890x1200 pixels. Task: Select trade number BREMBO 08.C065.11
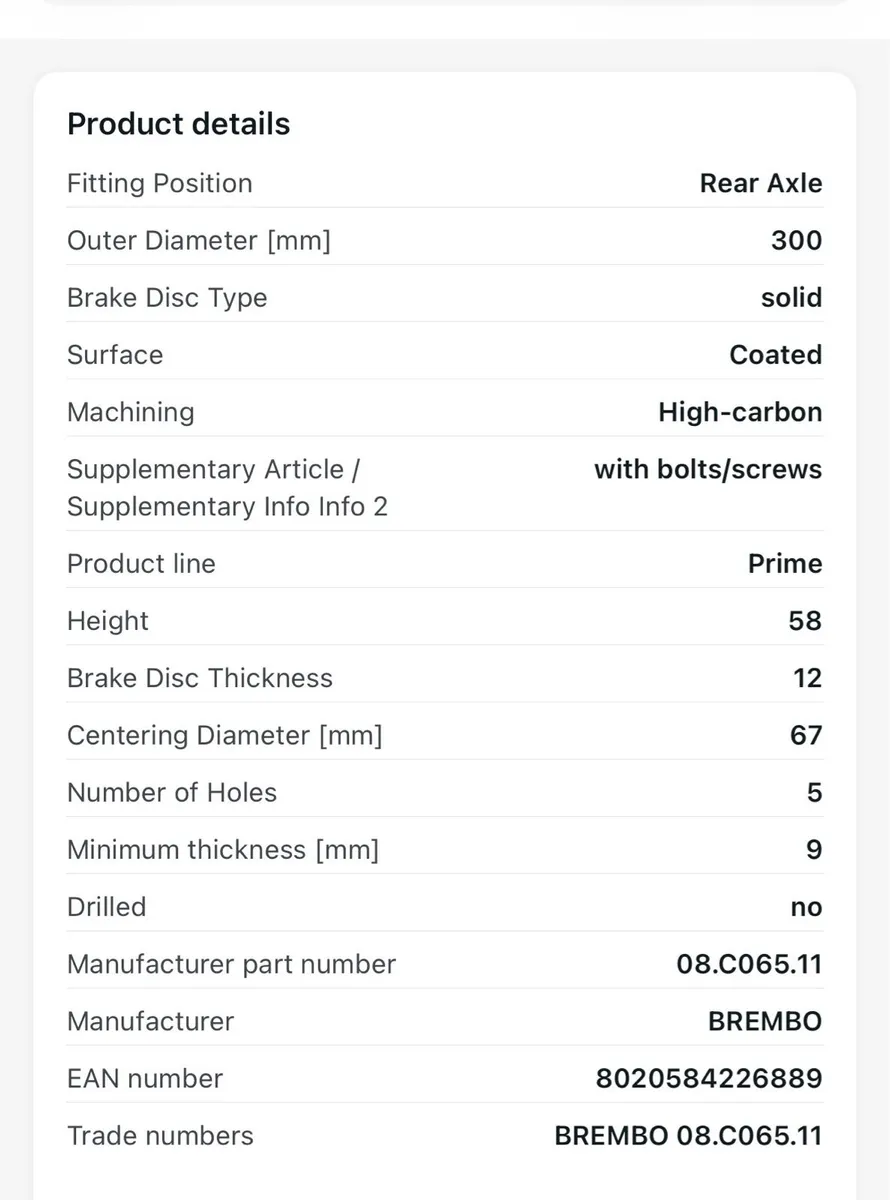point(688,1136)
